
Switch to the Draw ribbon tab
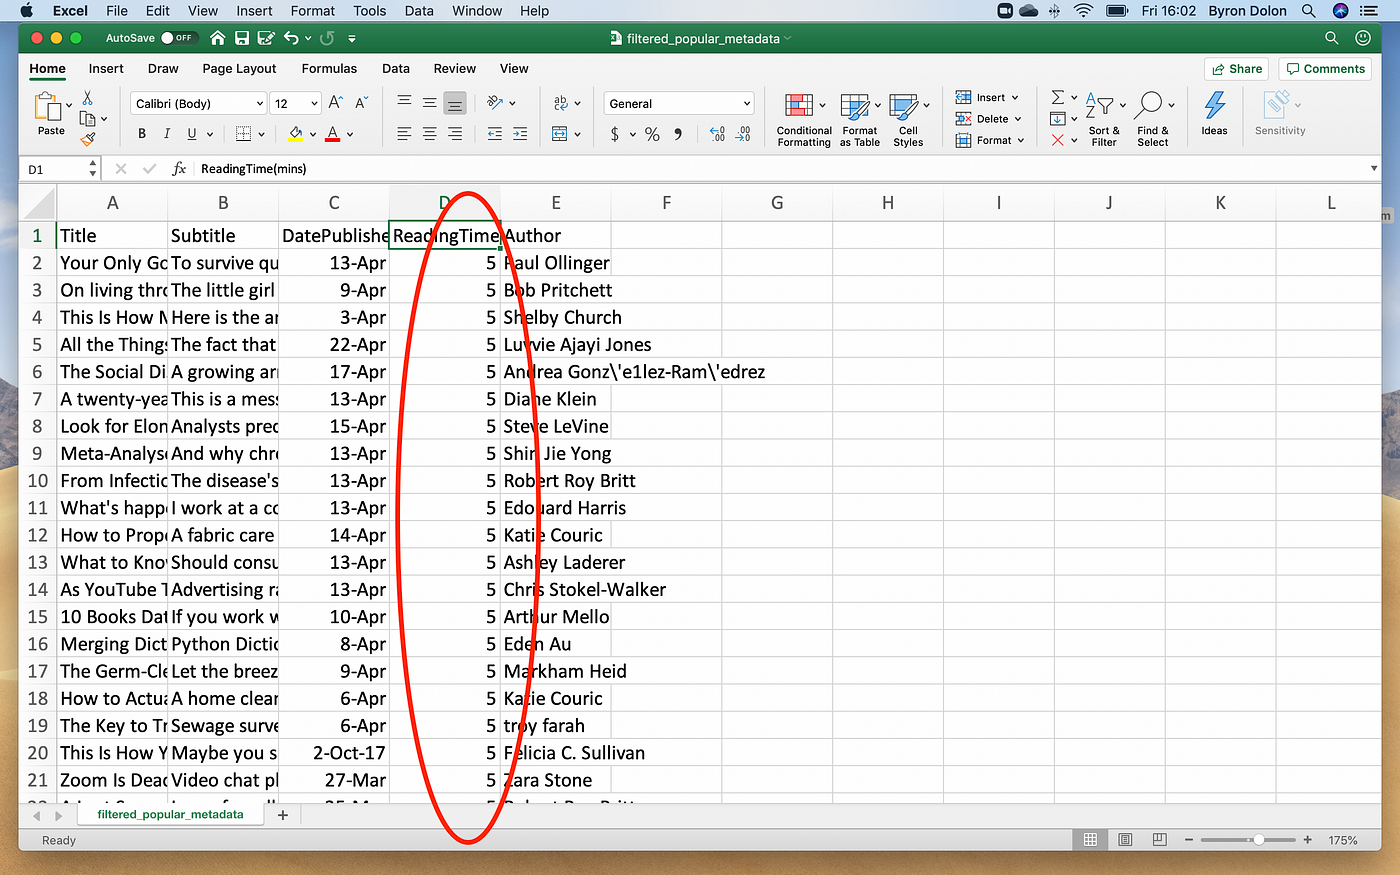pyautogui.click(x=163, y=68)
